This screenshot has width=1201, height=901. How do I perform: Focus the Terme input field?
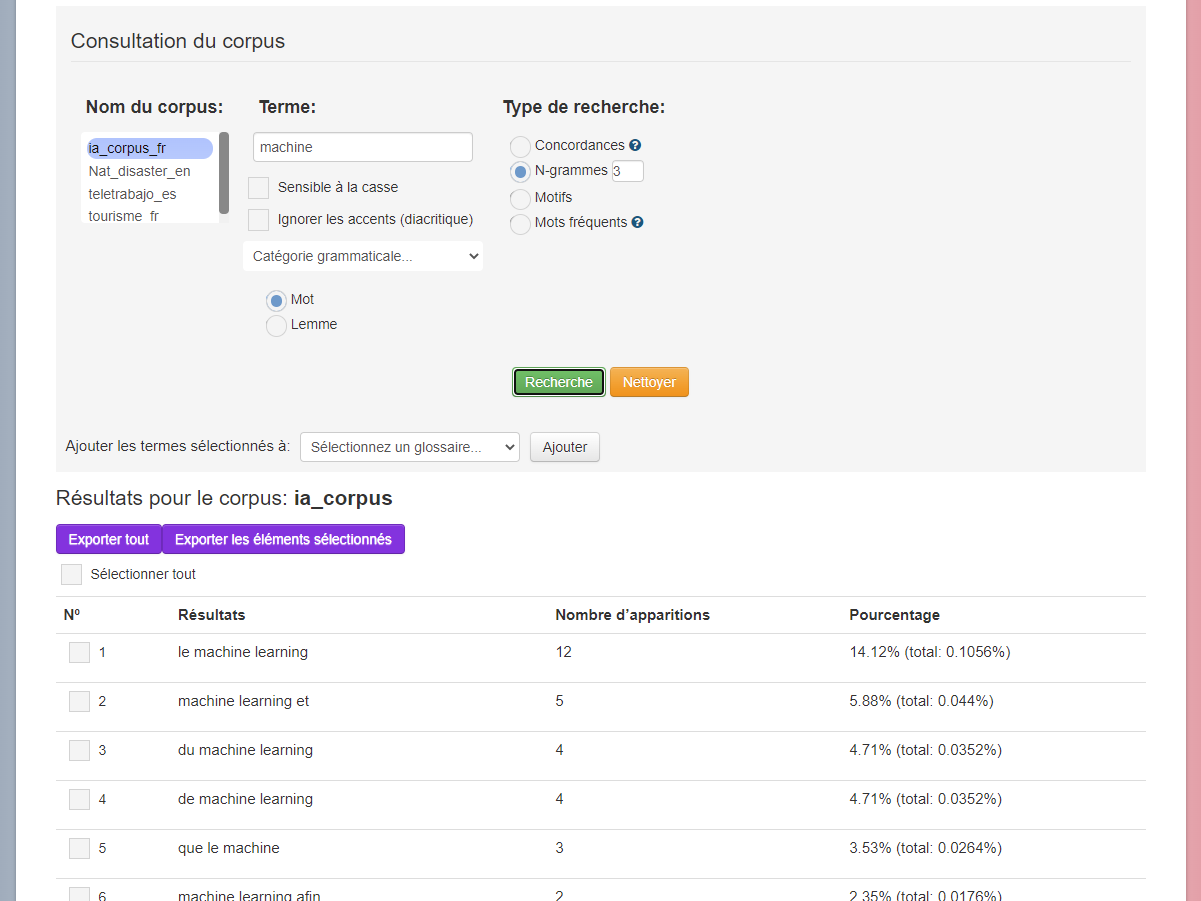point(362,147)
